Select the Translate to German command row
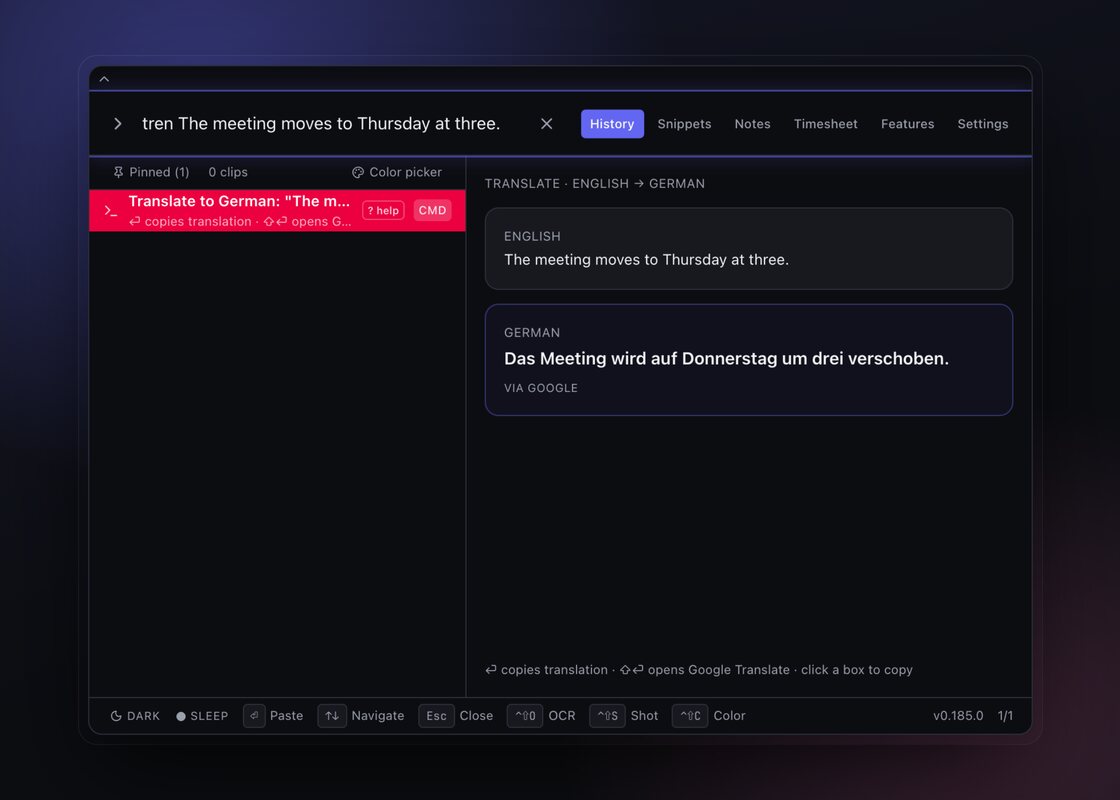Image resolution: width=1120 pixels, height=800 pixels. pos(277,211)
